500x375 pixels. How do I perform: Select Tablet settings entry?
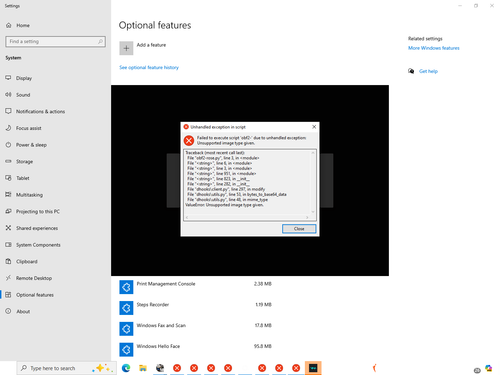23,178
